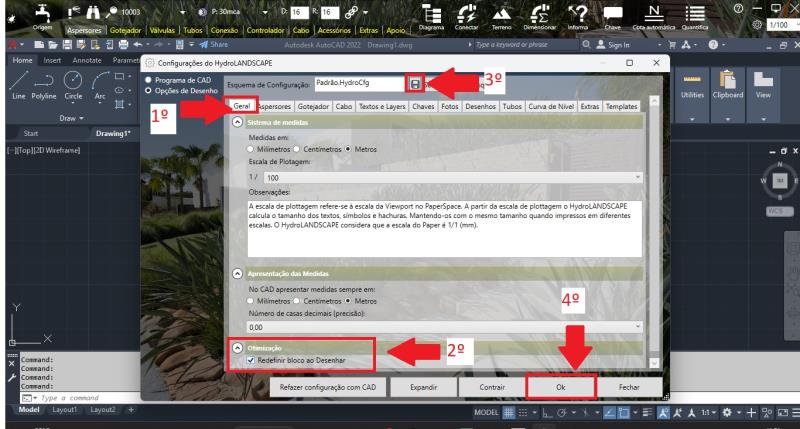Click the settings dialog vertical scrollbar
Image resolution: width=800 pixels, height=429 pixels.
[654, 231]
